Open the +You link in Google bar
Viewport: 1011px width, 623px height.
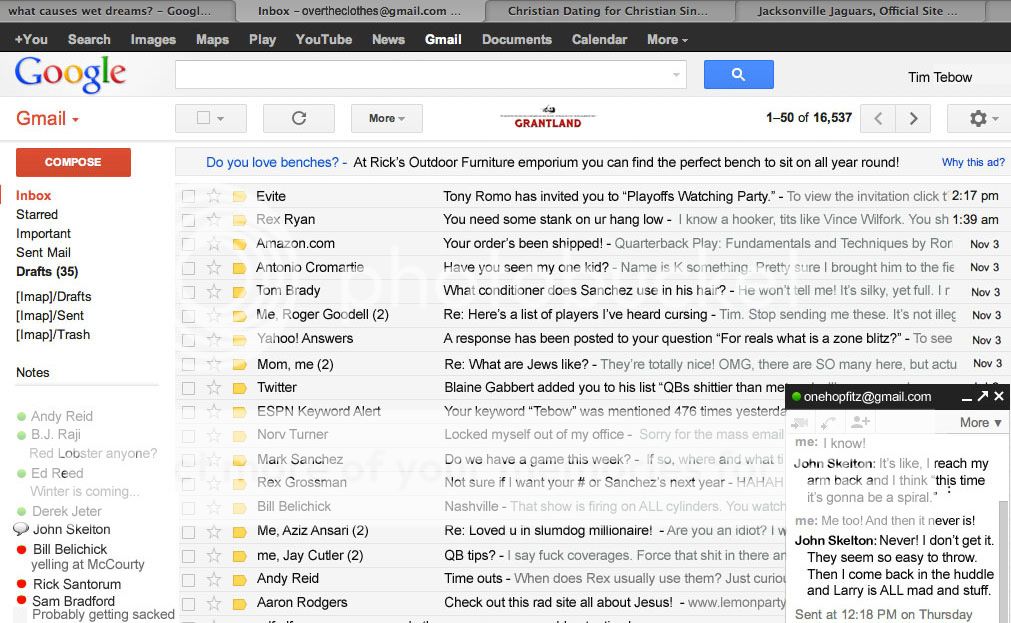click(31, 39)
